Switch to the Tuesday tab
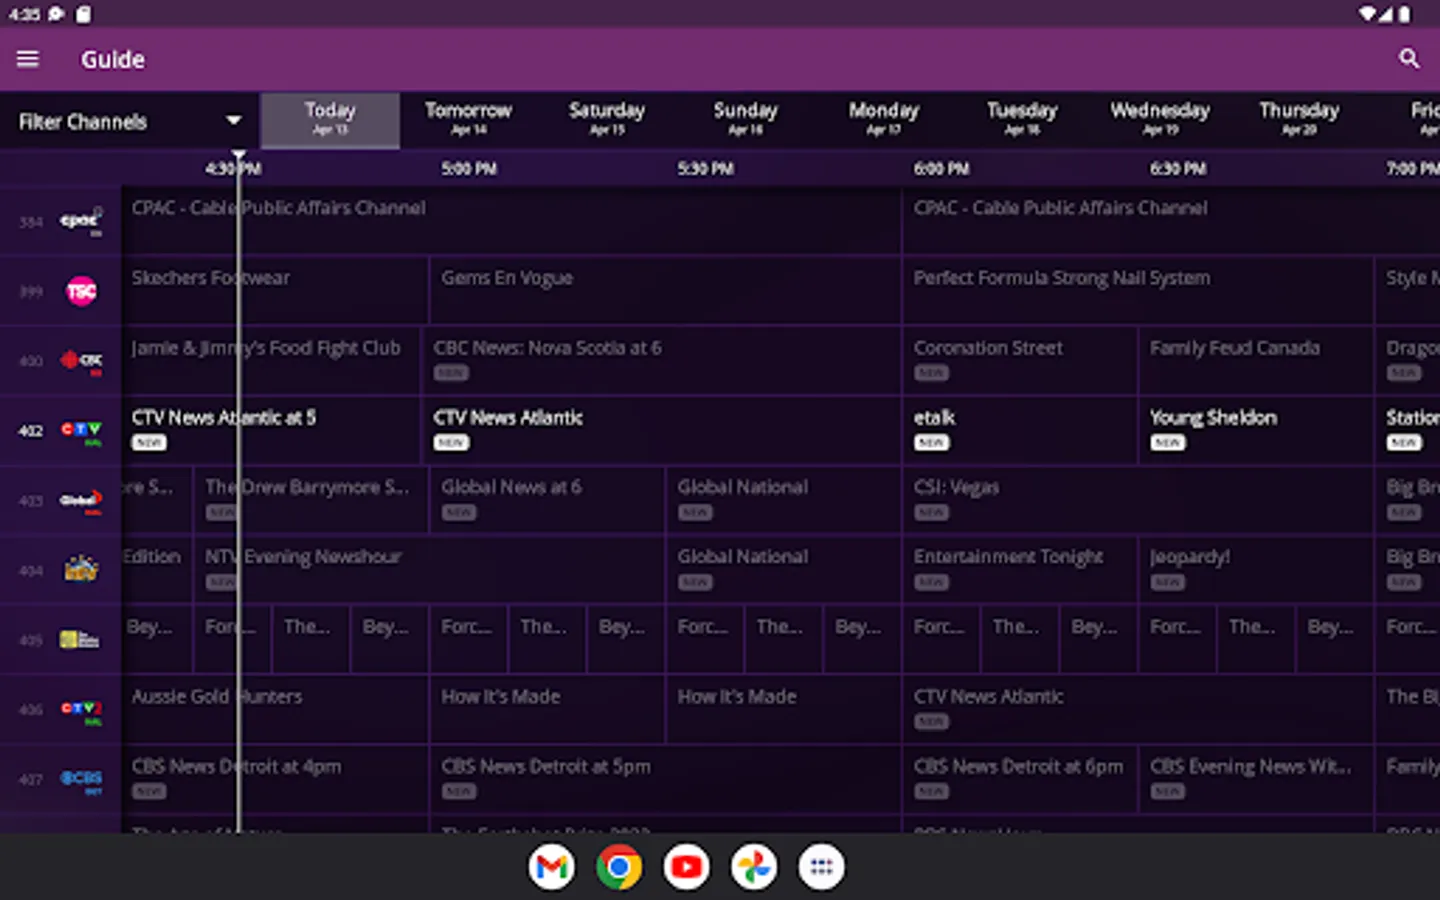1440x900 pixels. [x=1022, y=120]
